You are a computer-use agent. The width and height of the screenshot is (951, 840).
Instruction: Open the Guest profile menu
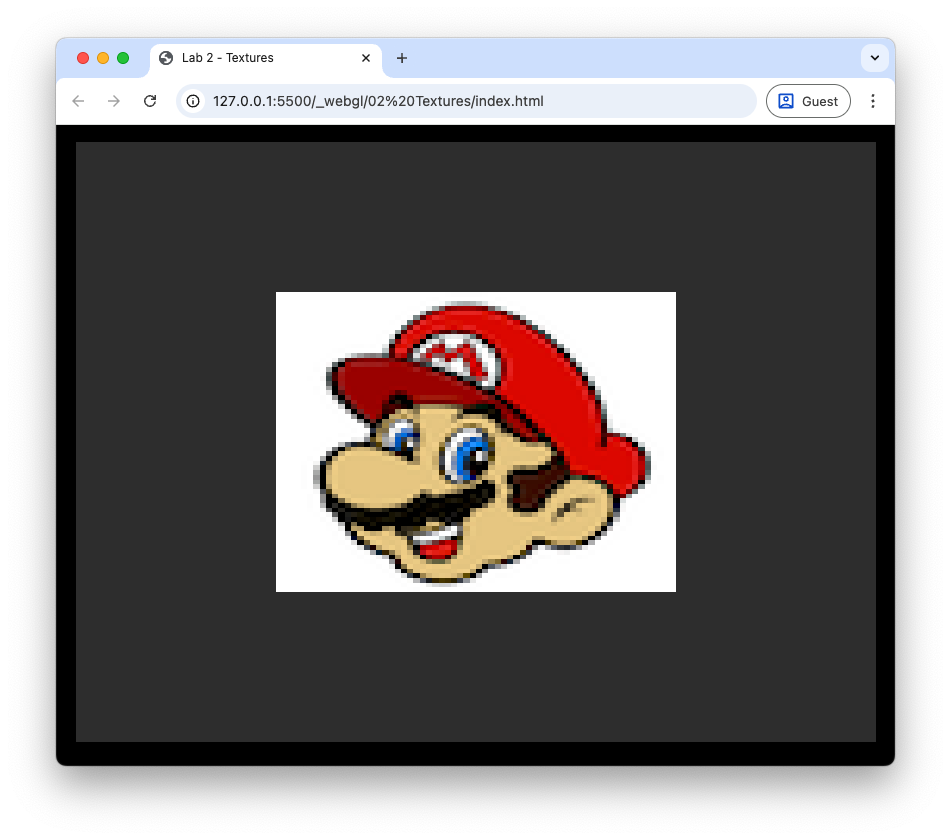808,101
